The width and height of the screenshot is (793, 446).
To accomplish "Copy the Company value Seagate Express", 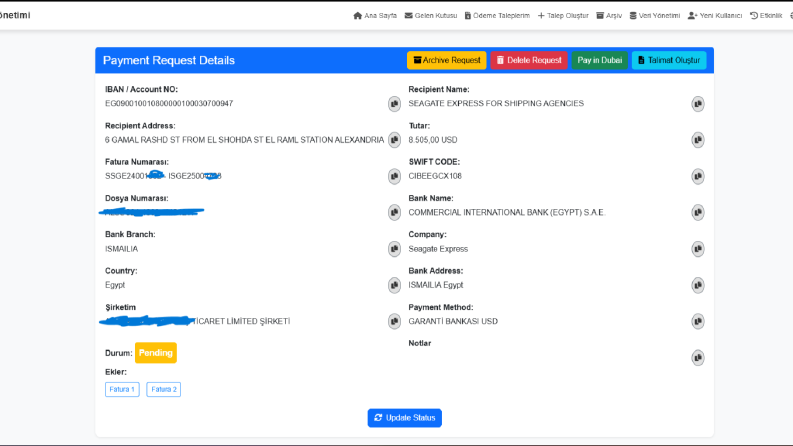I will click(697, 249).
